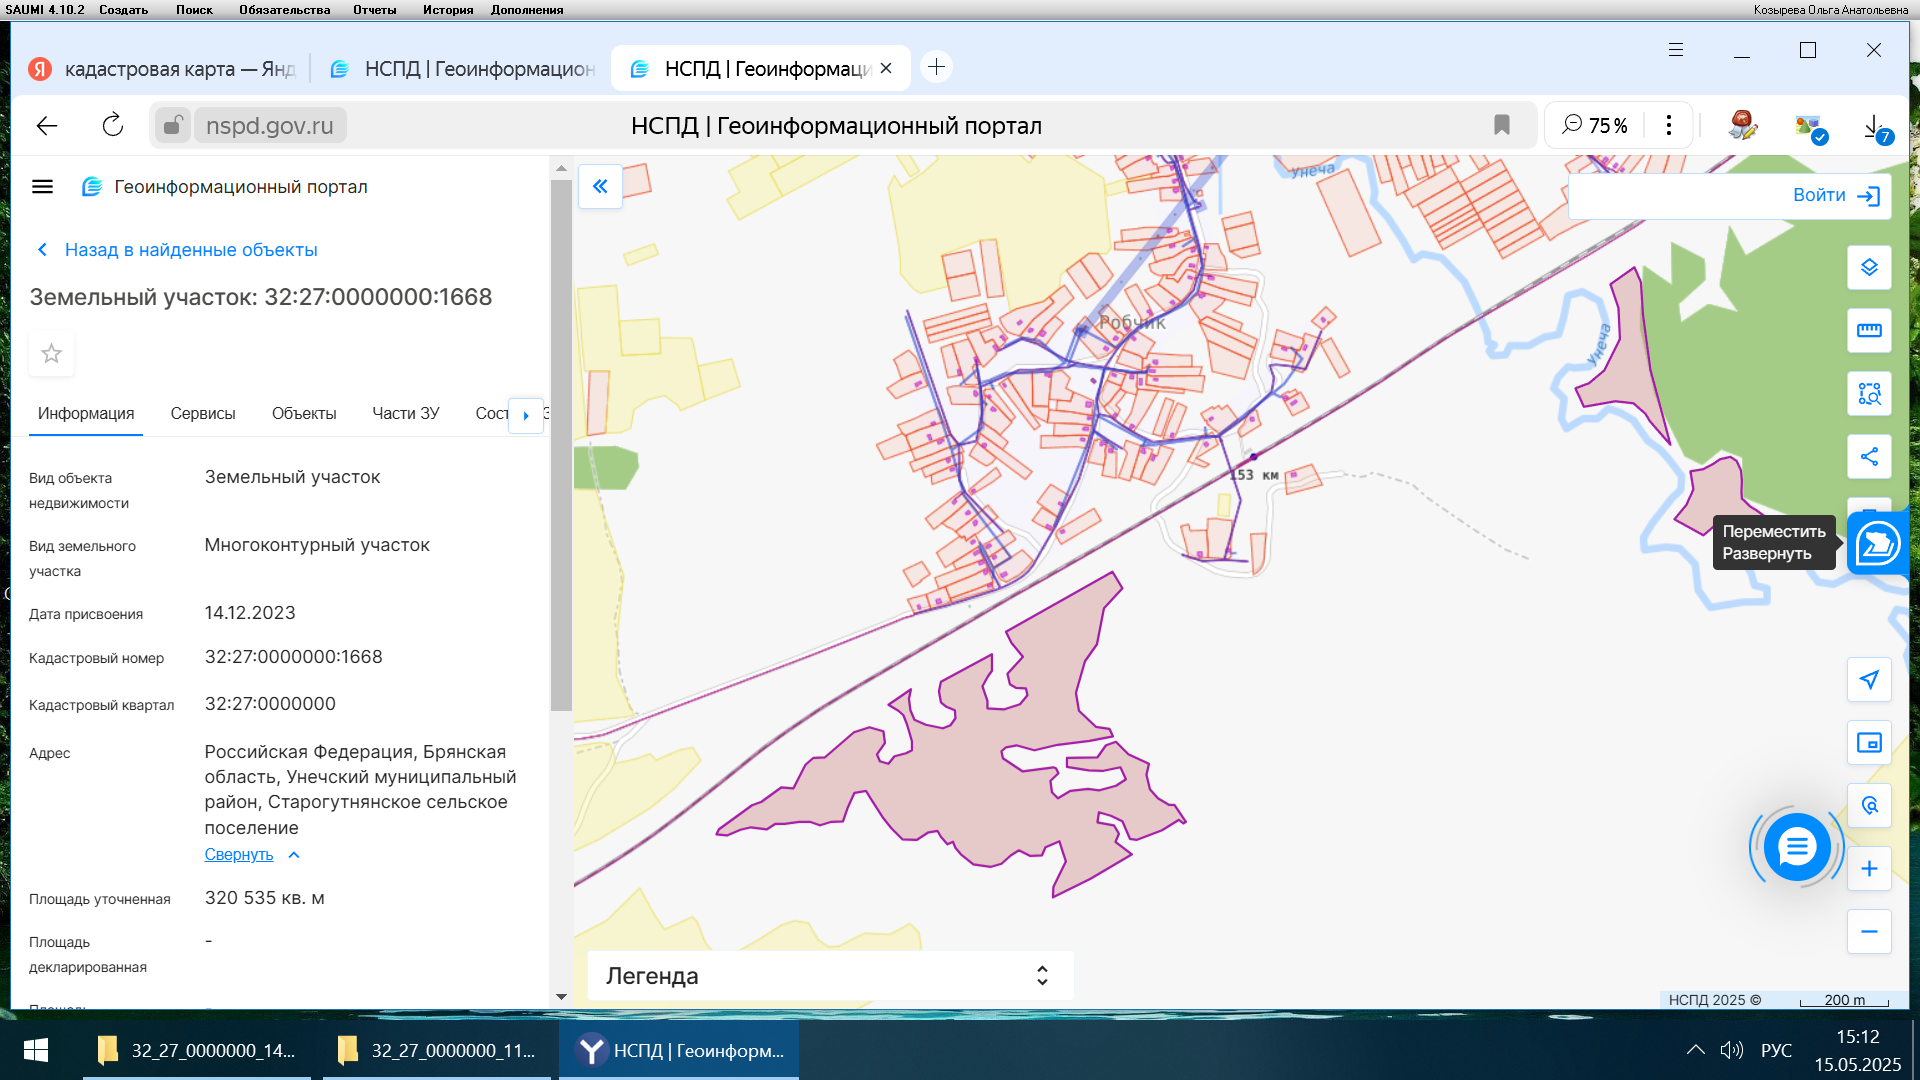Click the floating assistant widget icon
Image resolution: width=1920 pixels, height=1080 pixels.
click(x=1877, y=544)
